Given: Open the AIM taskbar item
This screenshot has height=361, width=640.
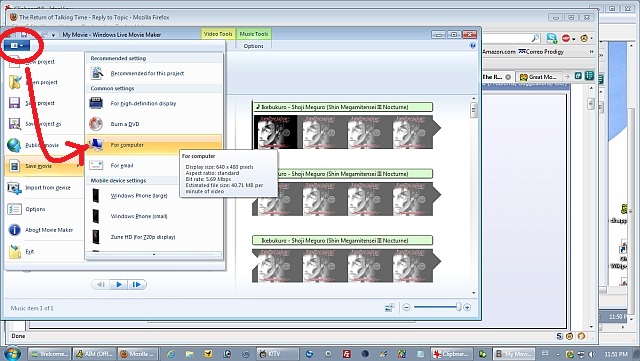Looking at the screenshot, I should click(x=94, y=354).
